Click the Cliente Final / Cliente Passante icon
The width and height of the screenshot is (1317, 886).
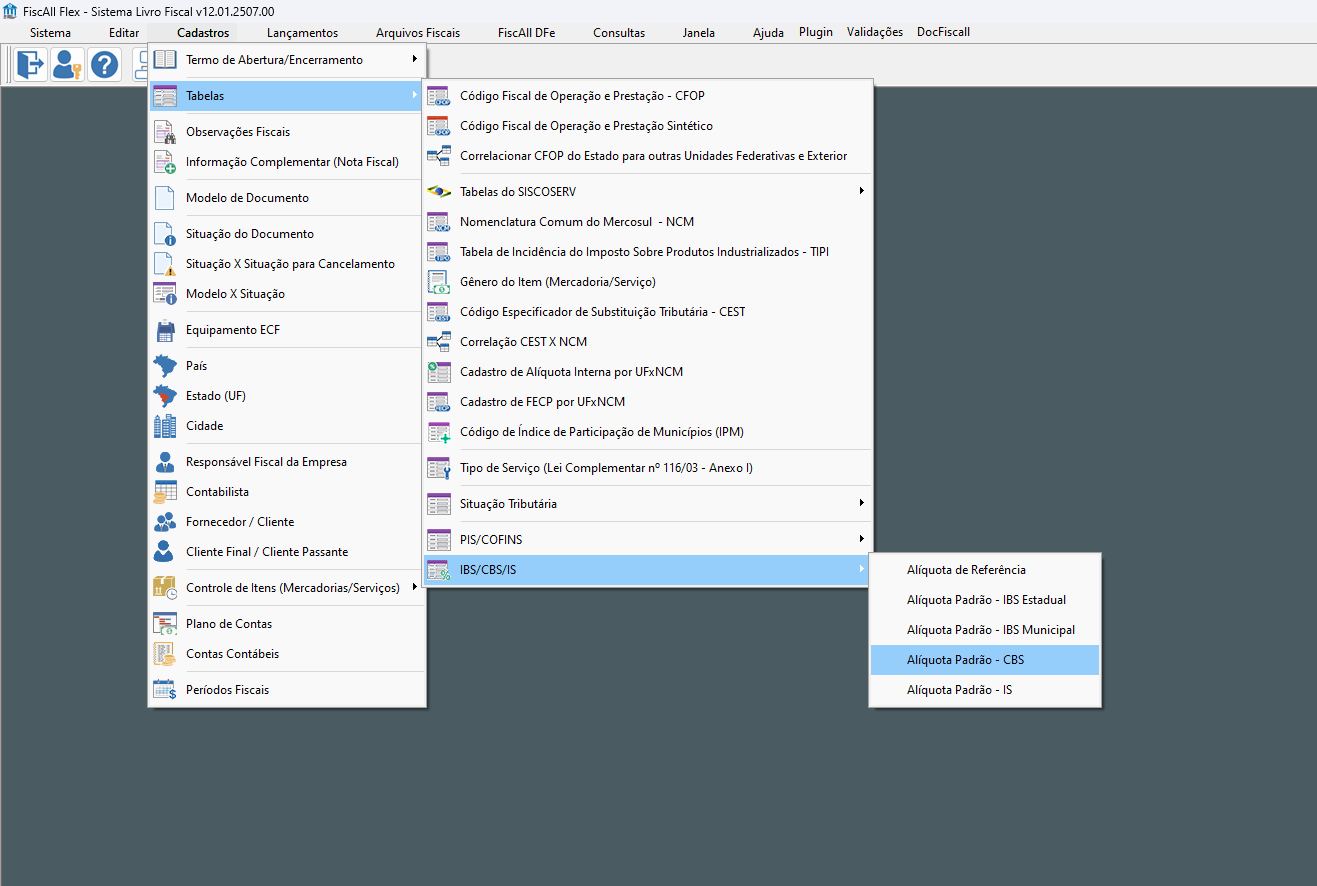tap(165, 552)
